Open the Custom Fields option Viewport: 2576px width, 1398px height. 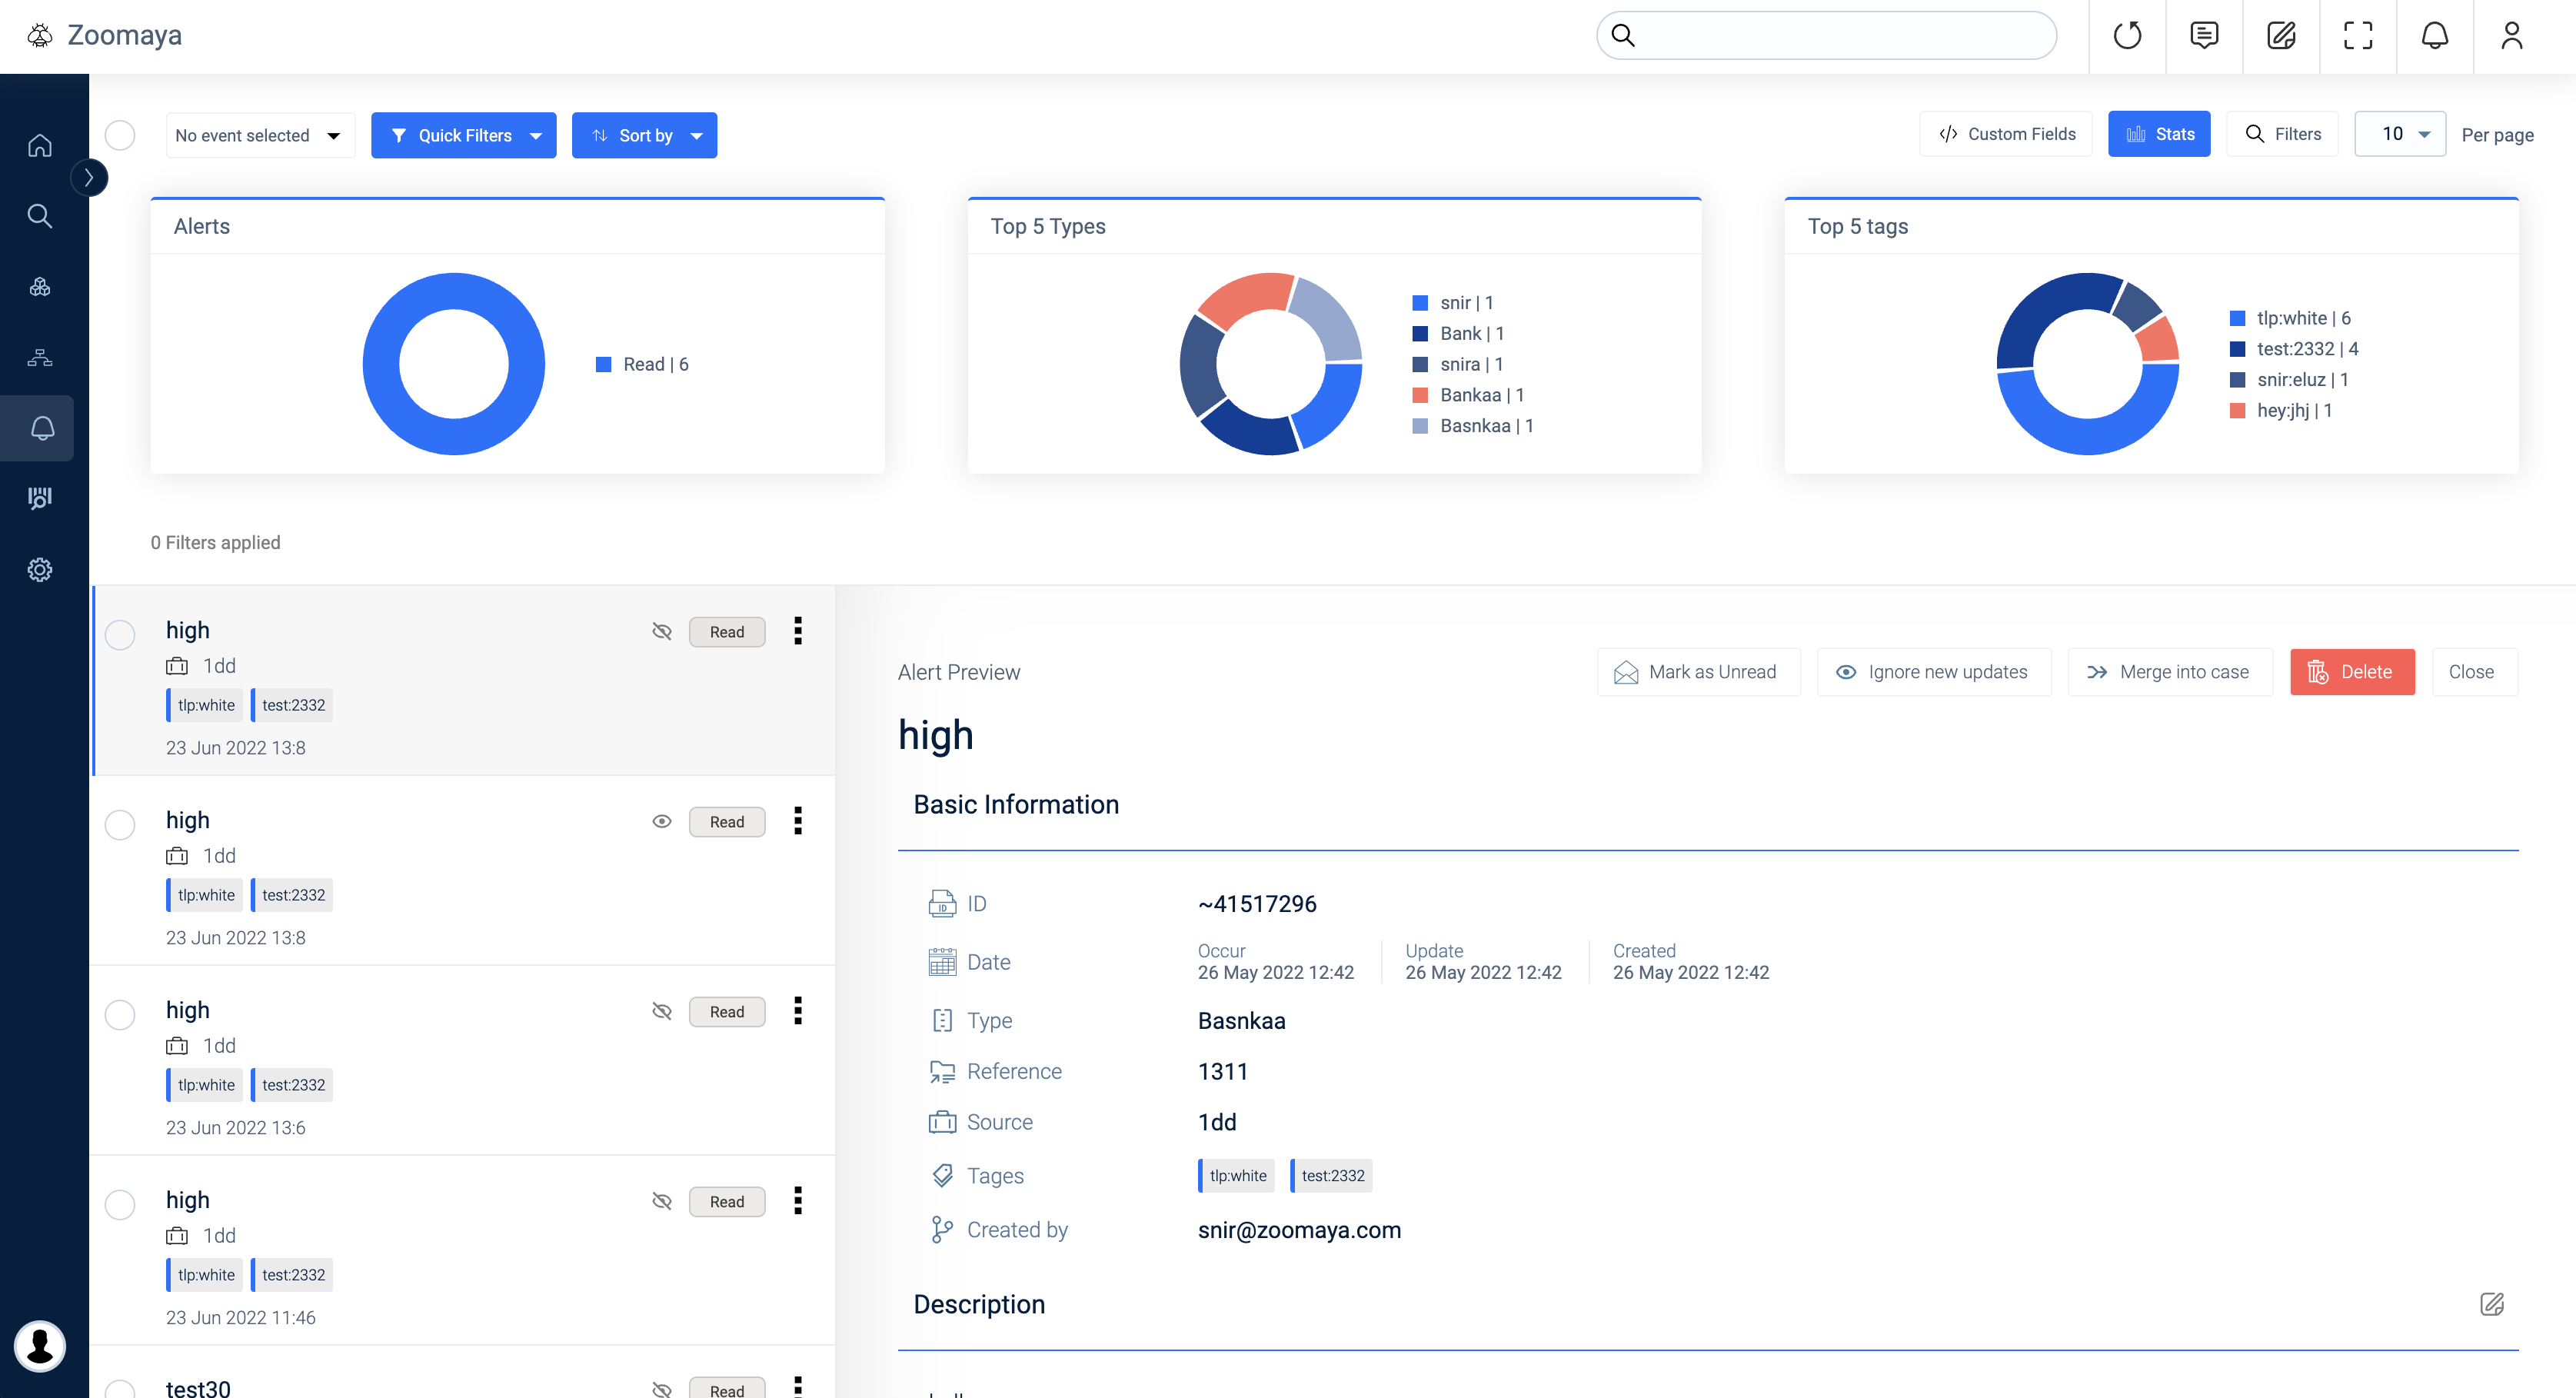(2006, 134)
